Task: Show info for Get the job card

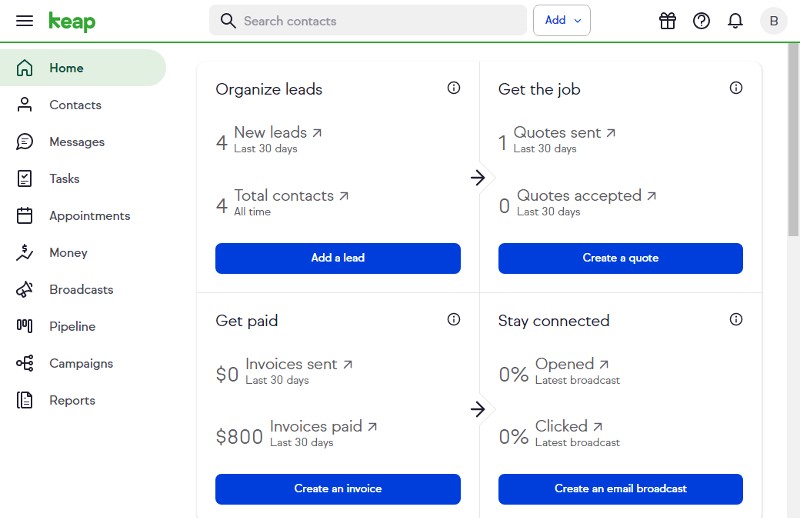Action: [736, 88]
